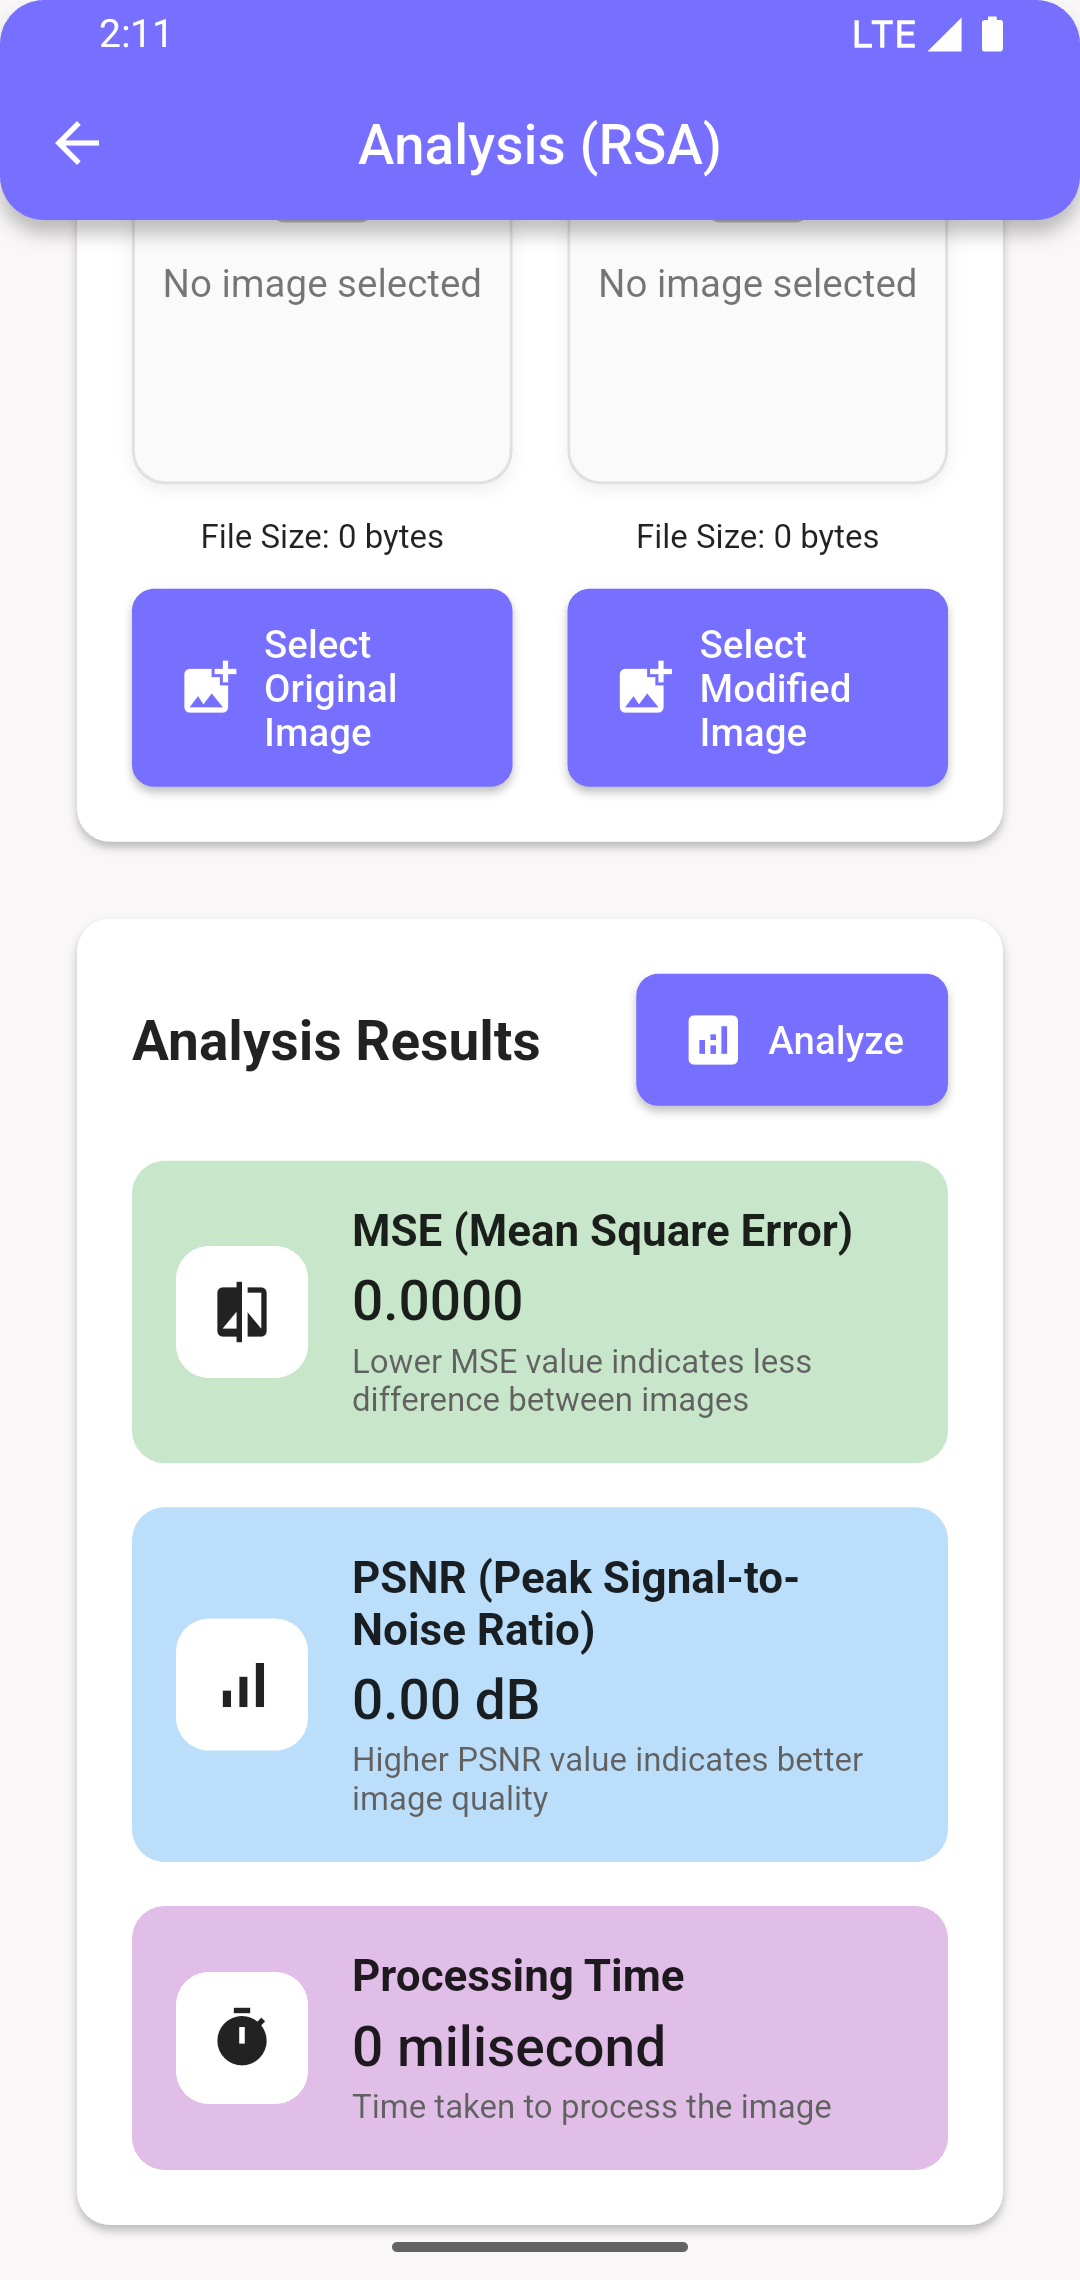Run analysis with the Analyze button
This screenshot has width=1080, height=2280.
click(792, 1040)
